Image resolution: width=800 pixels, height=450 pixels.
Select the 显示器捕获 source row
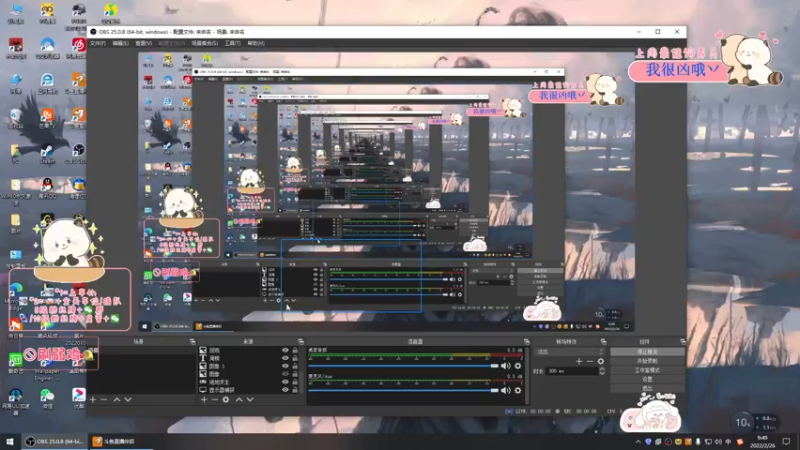[248, 390]
